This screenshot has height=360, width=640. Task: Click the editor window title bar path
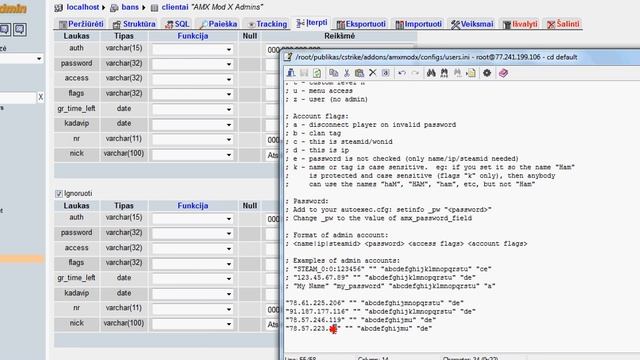click(x=436, y=57)
